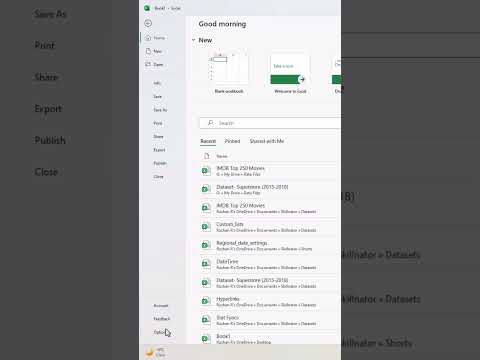The image size is (480, 360).
Task: Select Share in the backstage sidebar
Action: tap(158, 136)
